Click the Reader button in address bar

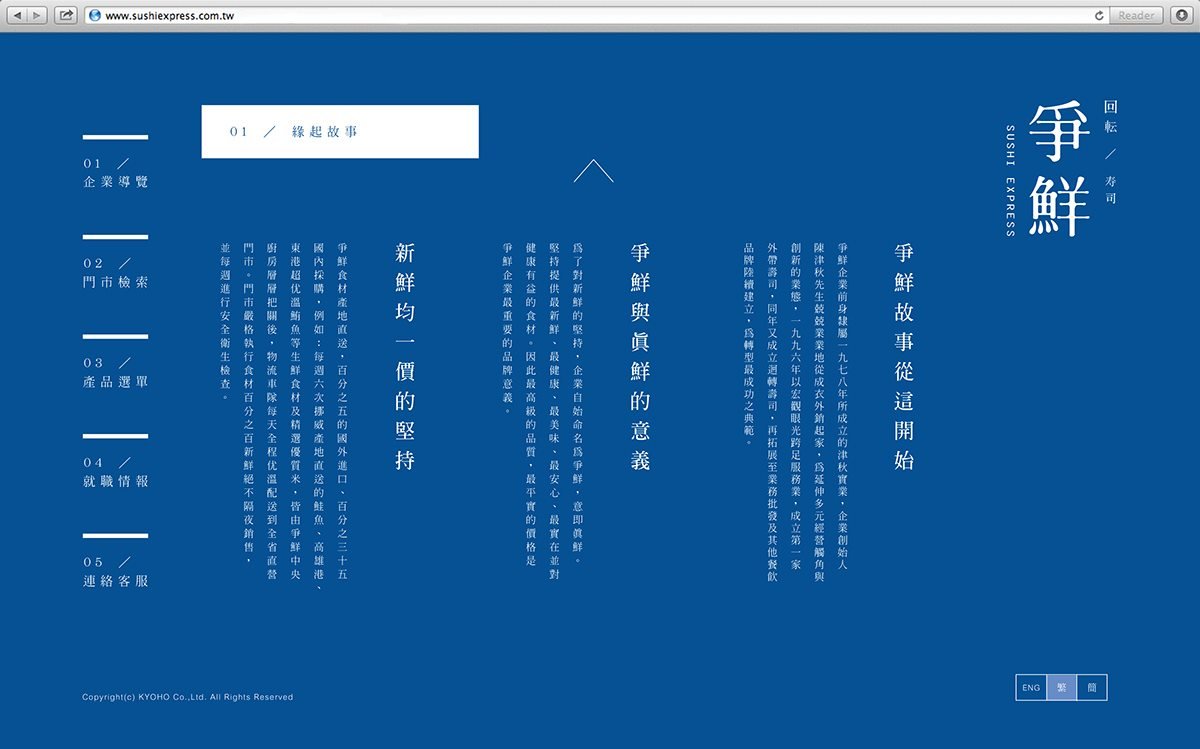pos(1136,15)
